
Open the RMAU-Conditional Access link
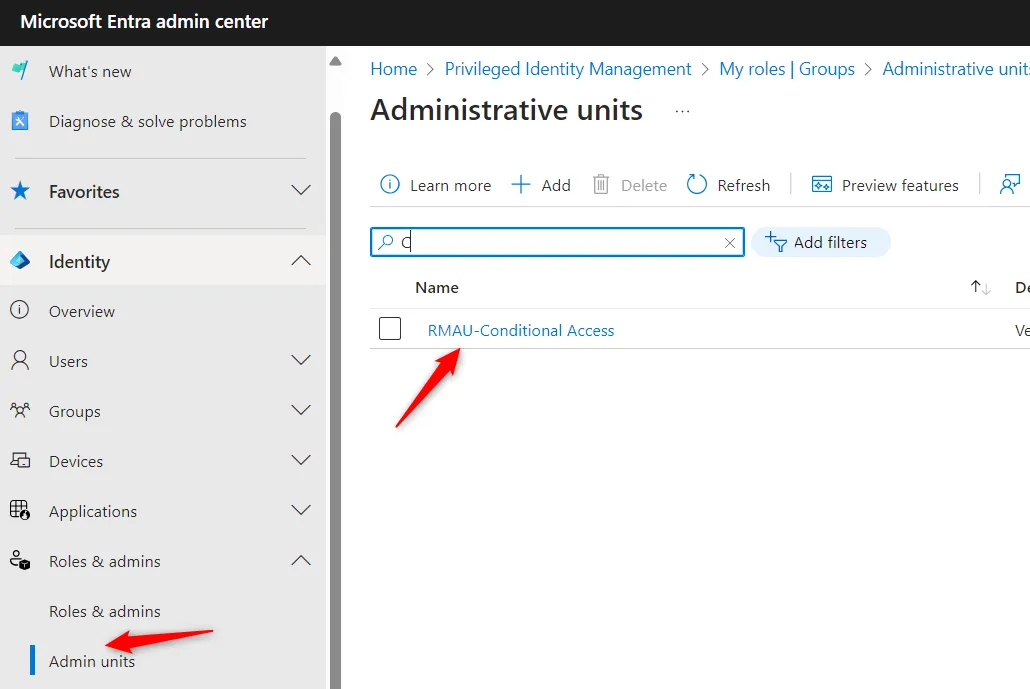(x=521, y=330)
